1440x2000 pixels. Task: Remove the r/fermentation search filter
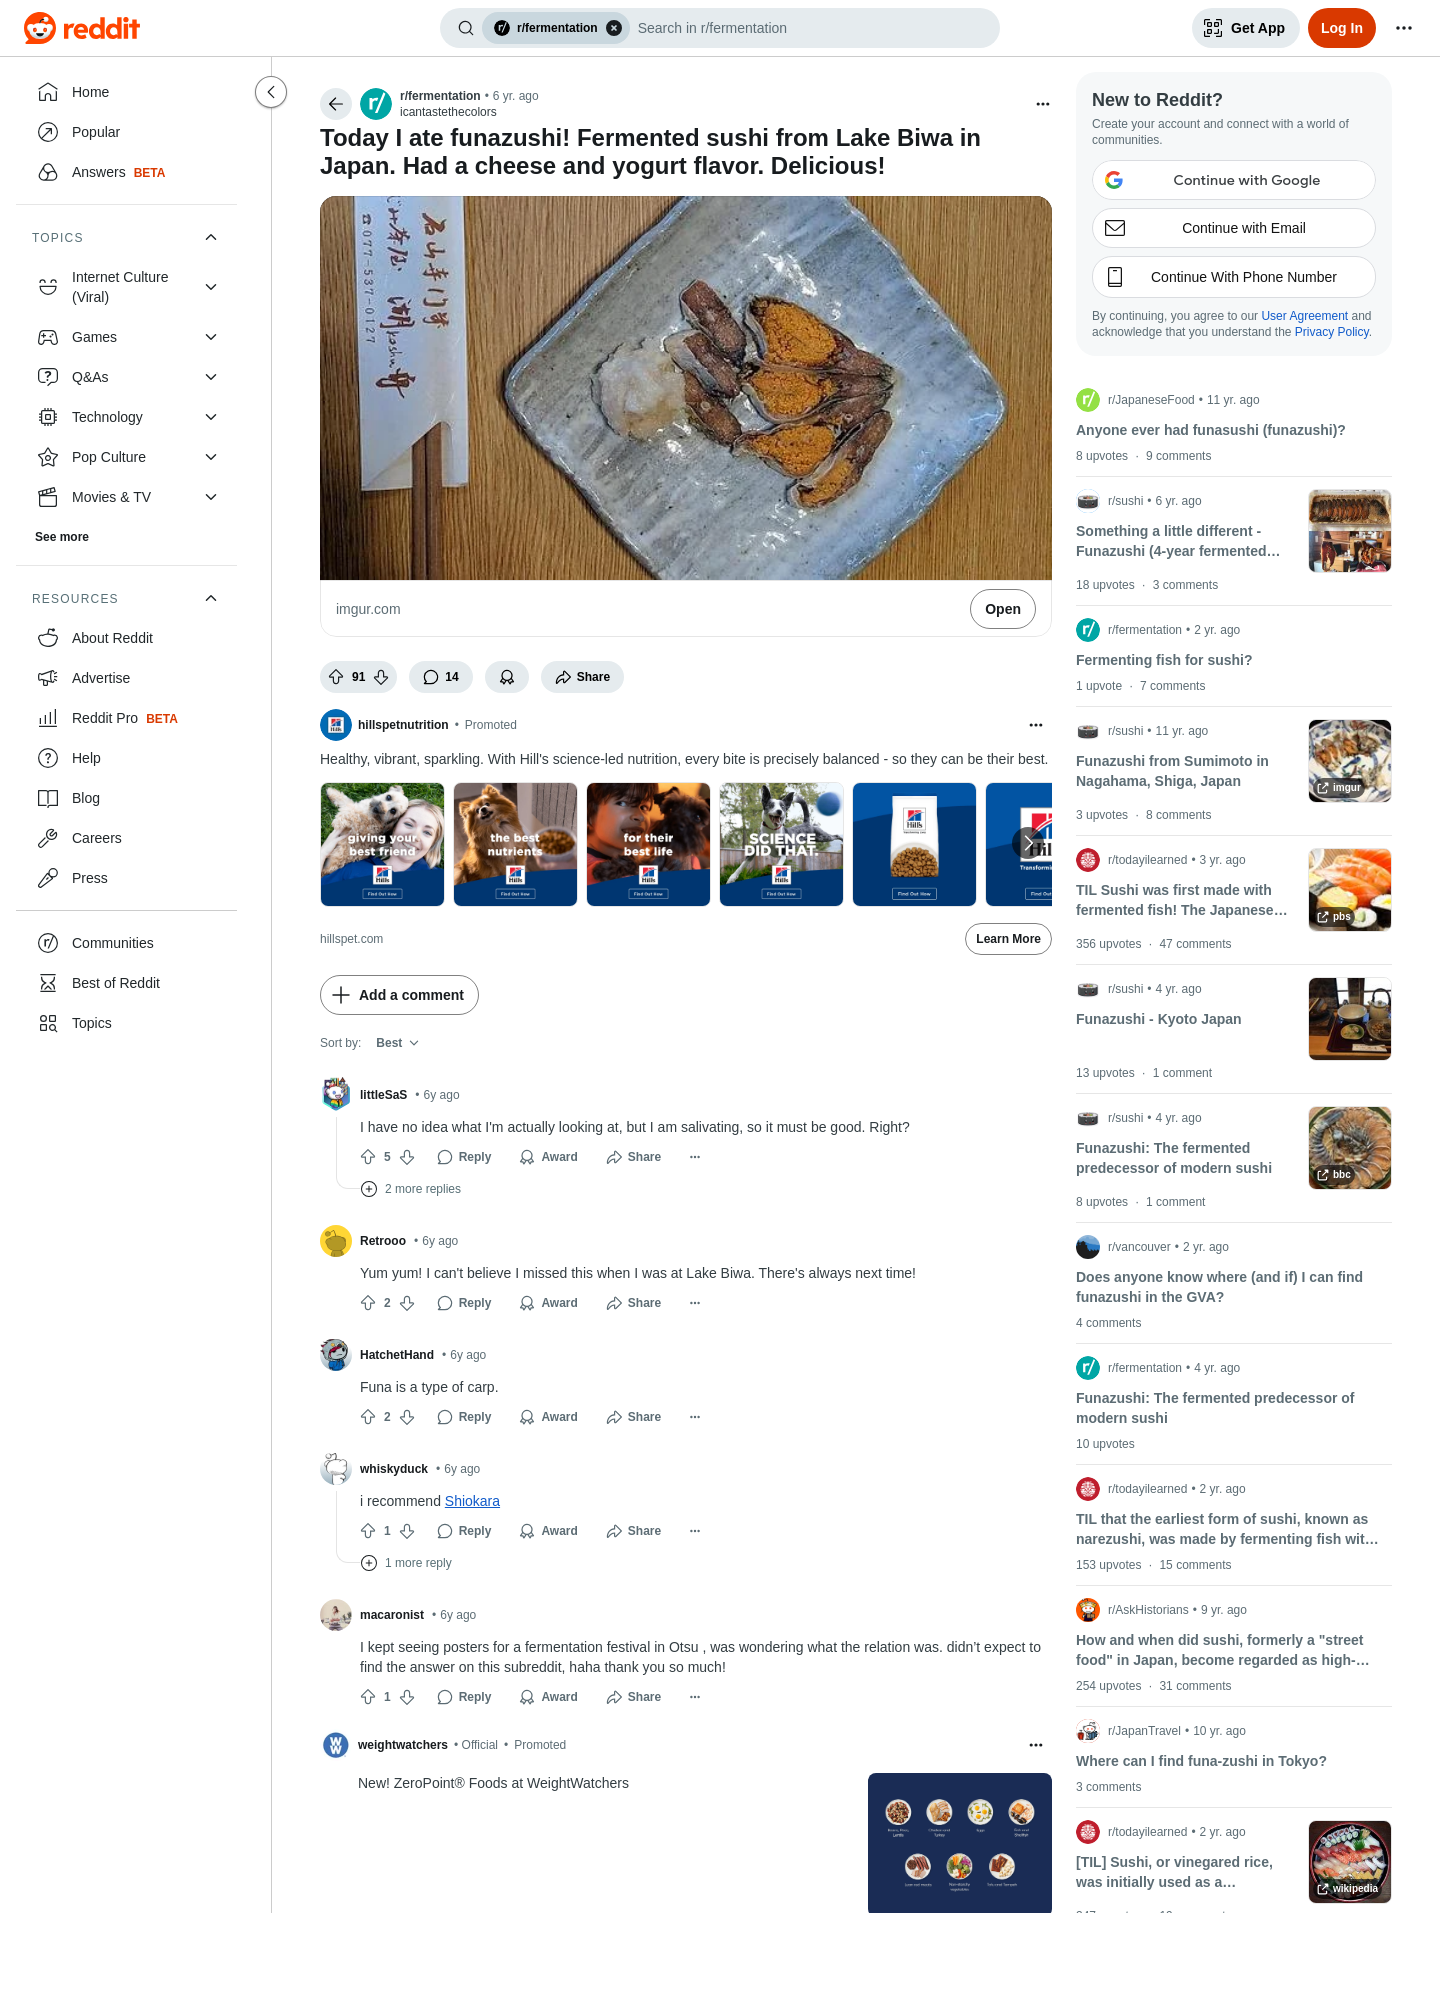tap(614, 28)
